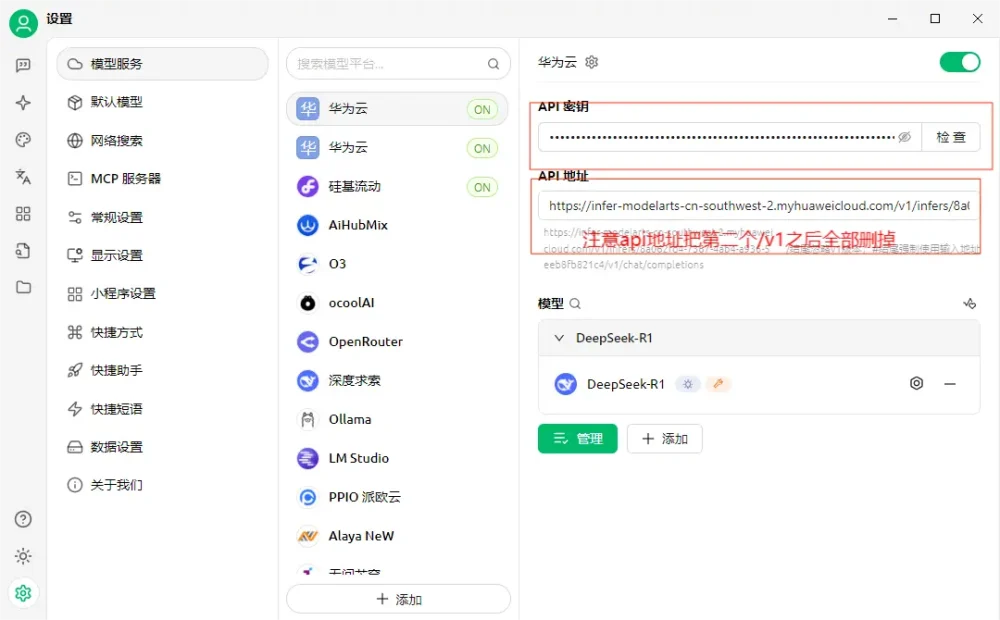This screenshot has height=620, width=1000.
Task: Click search magnifier in provider search box
Action: (493, 64)
